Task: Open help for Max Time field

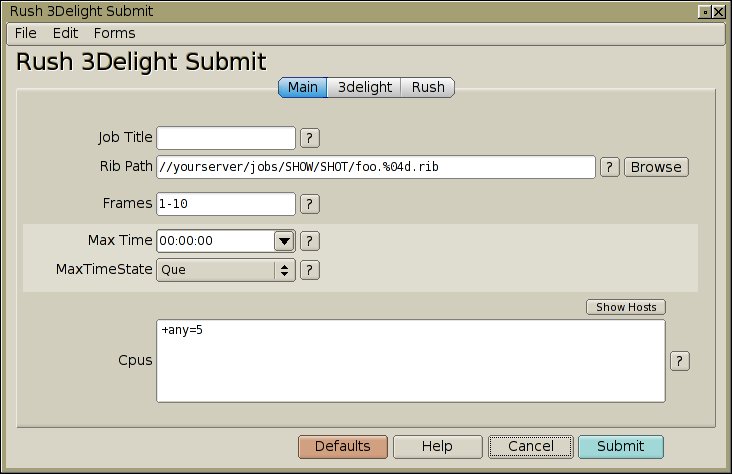Action: point(310,241)
